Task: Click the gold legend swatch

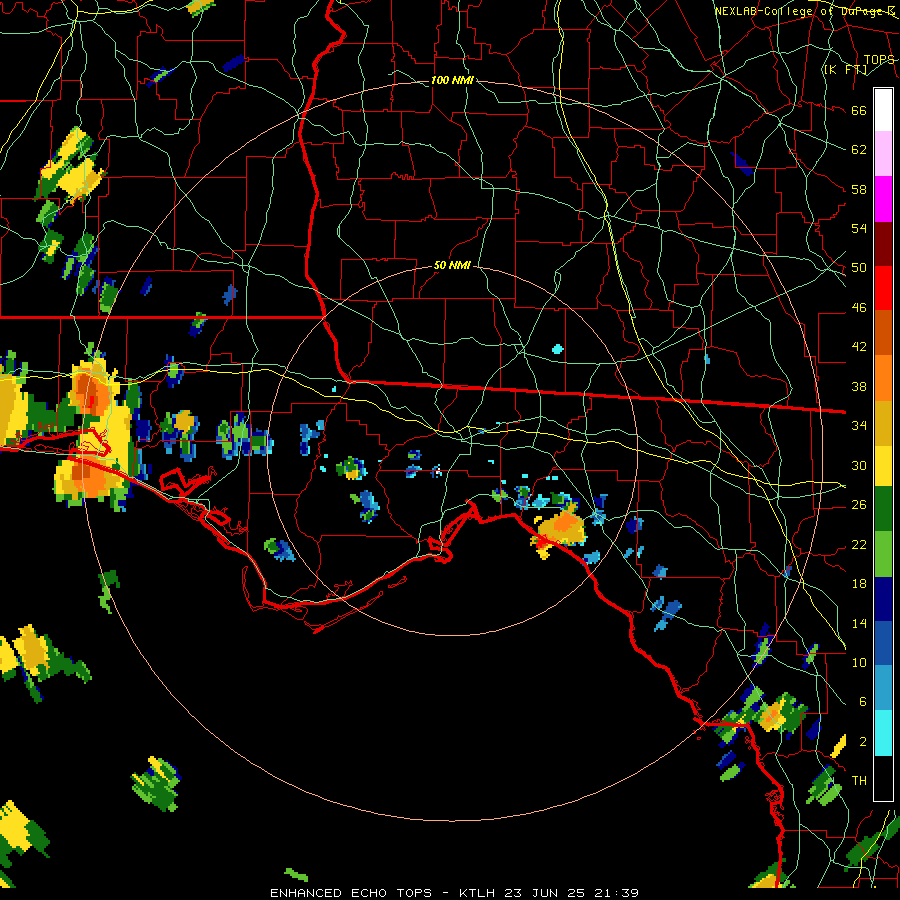Action: click(883, 422)
